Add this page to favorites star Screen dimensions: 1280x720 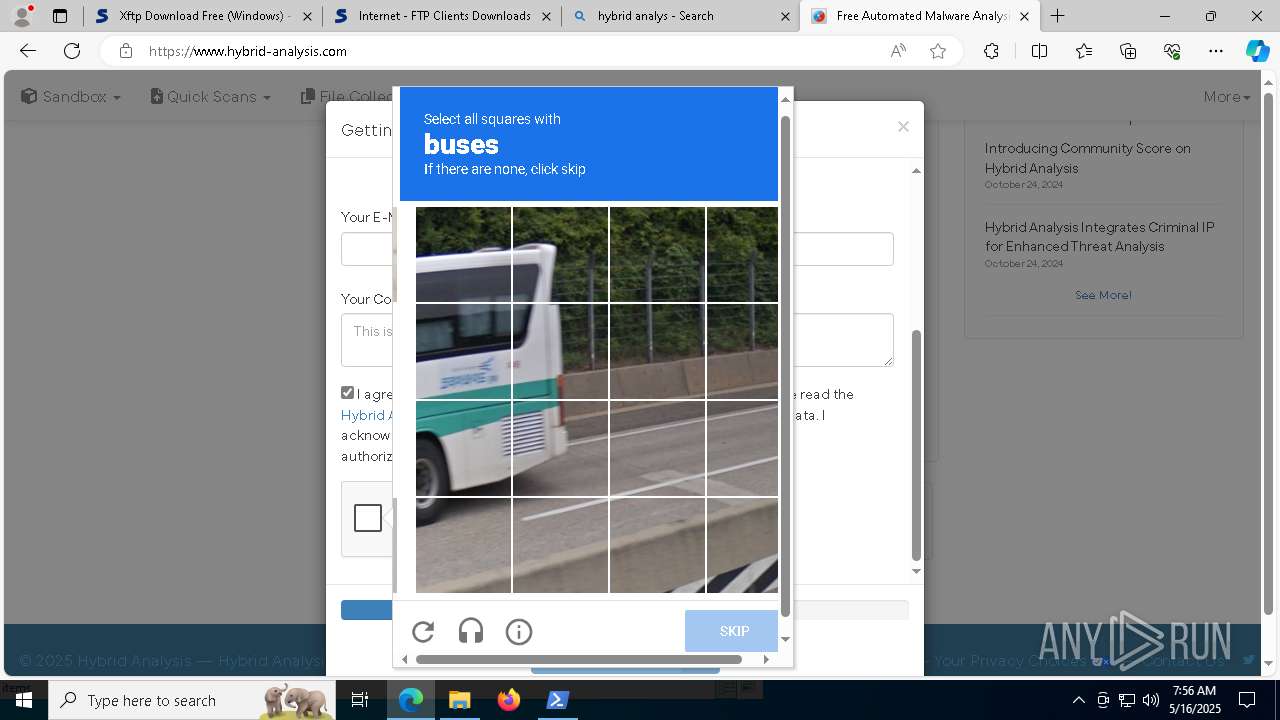(x=938, y=51)
